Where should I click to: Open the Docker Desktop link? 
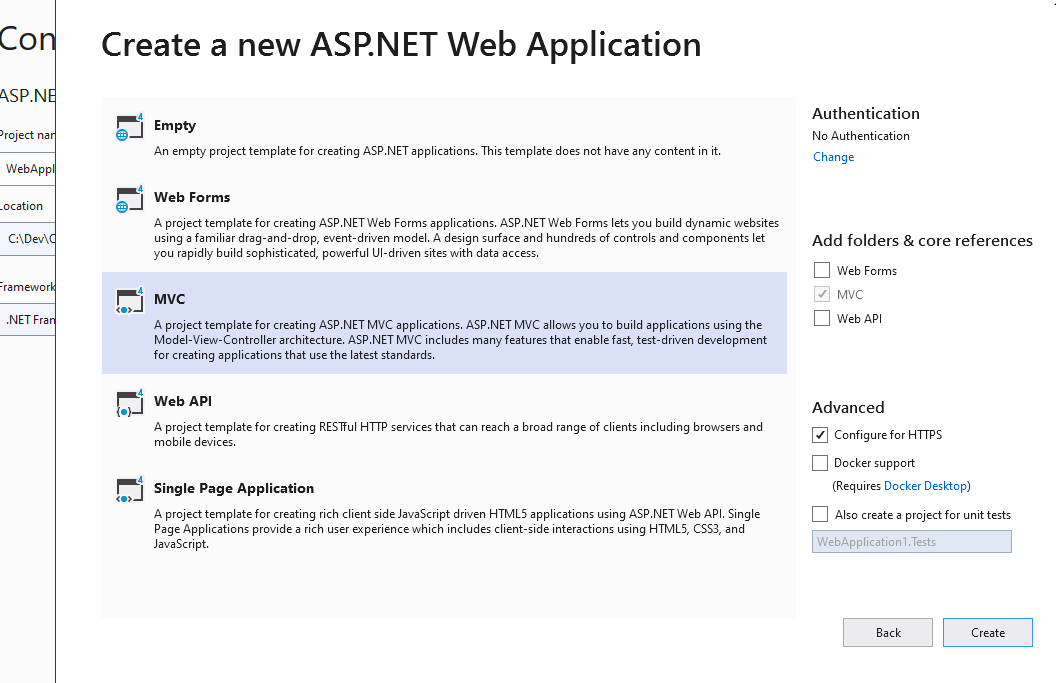(x=925, y=486)
